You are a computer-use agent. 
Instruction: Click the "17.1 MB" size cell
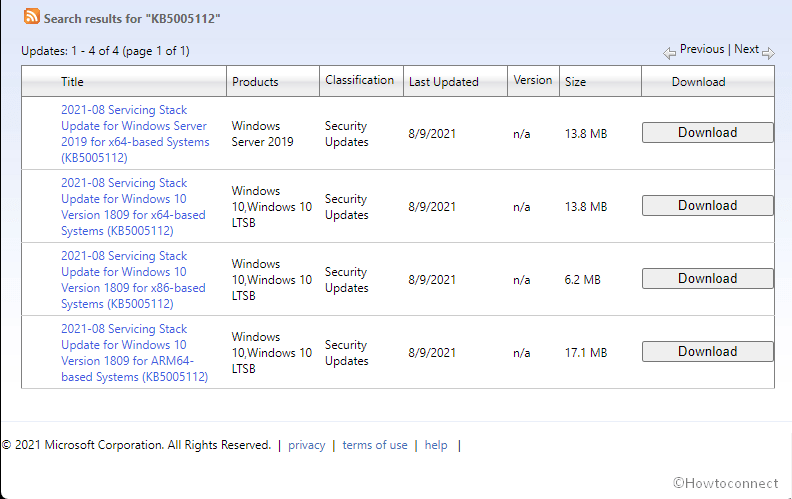586,353
